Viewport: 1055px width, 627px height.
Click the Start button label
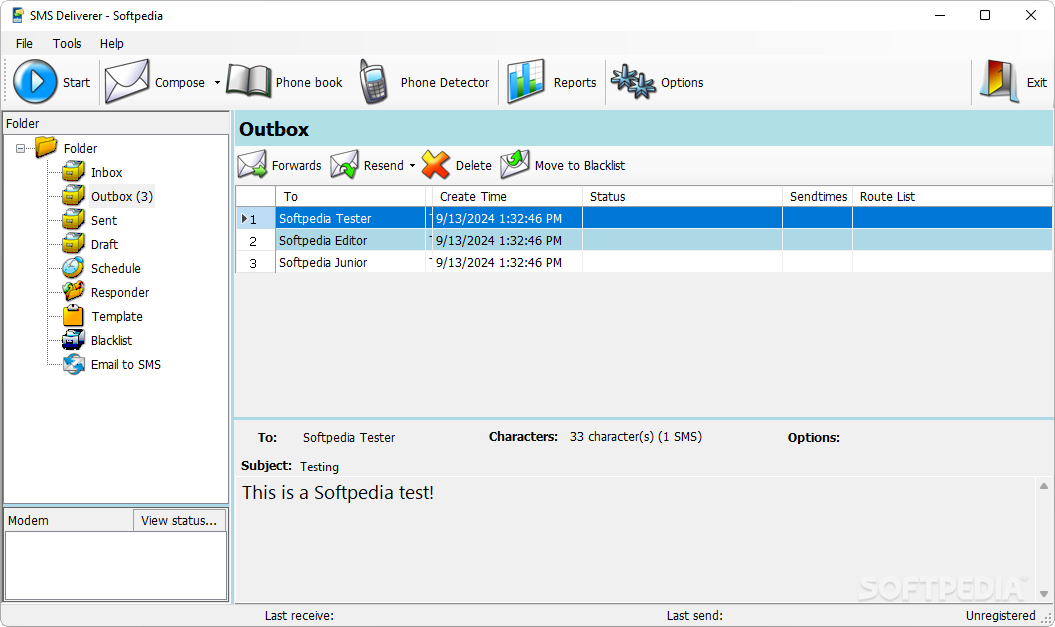(76, 83)
